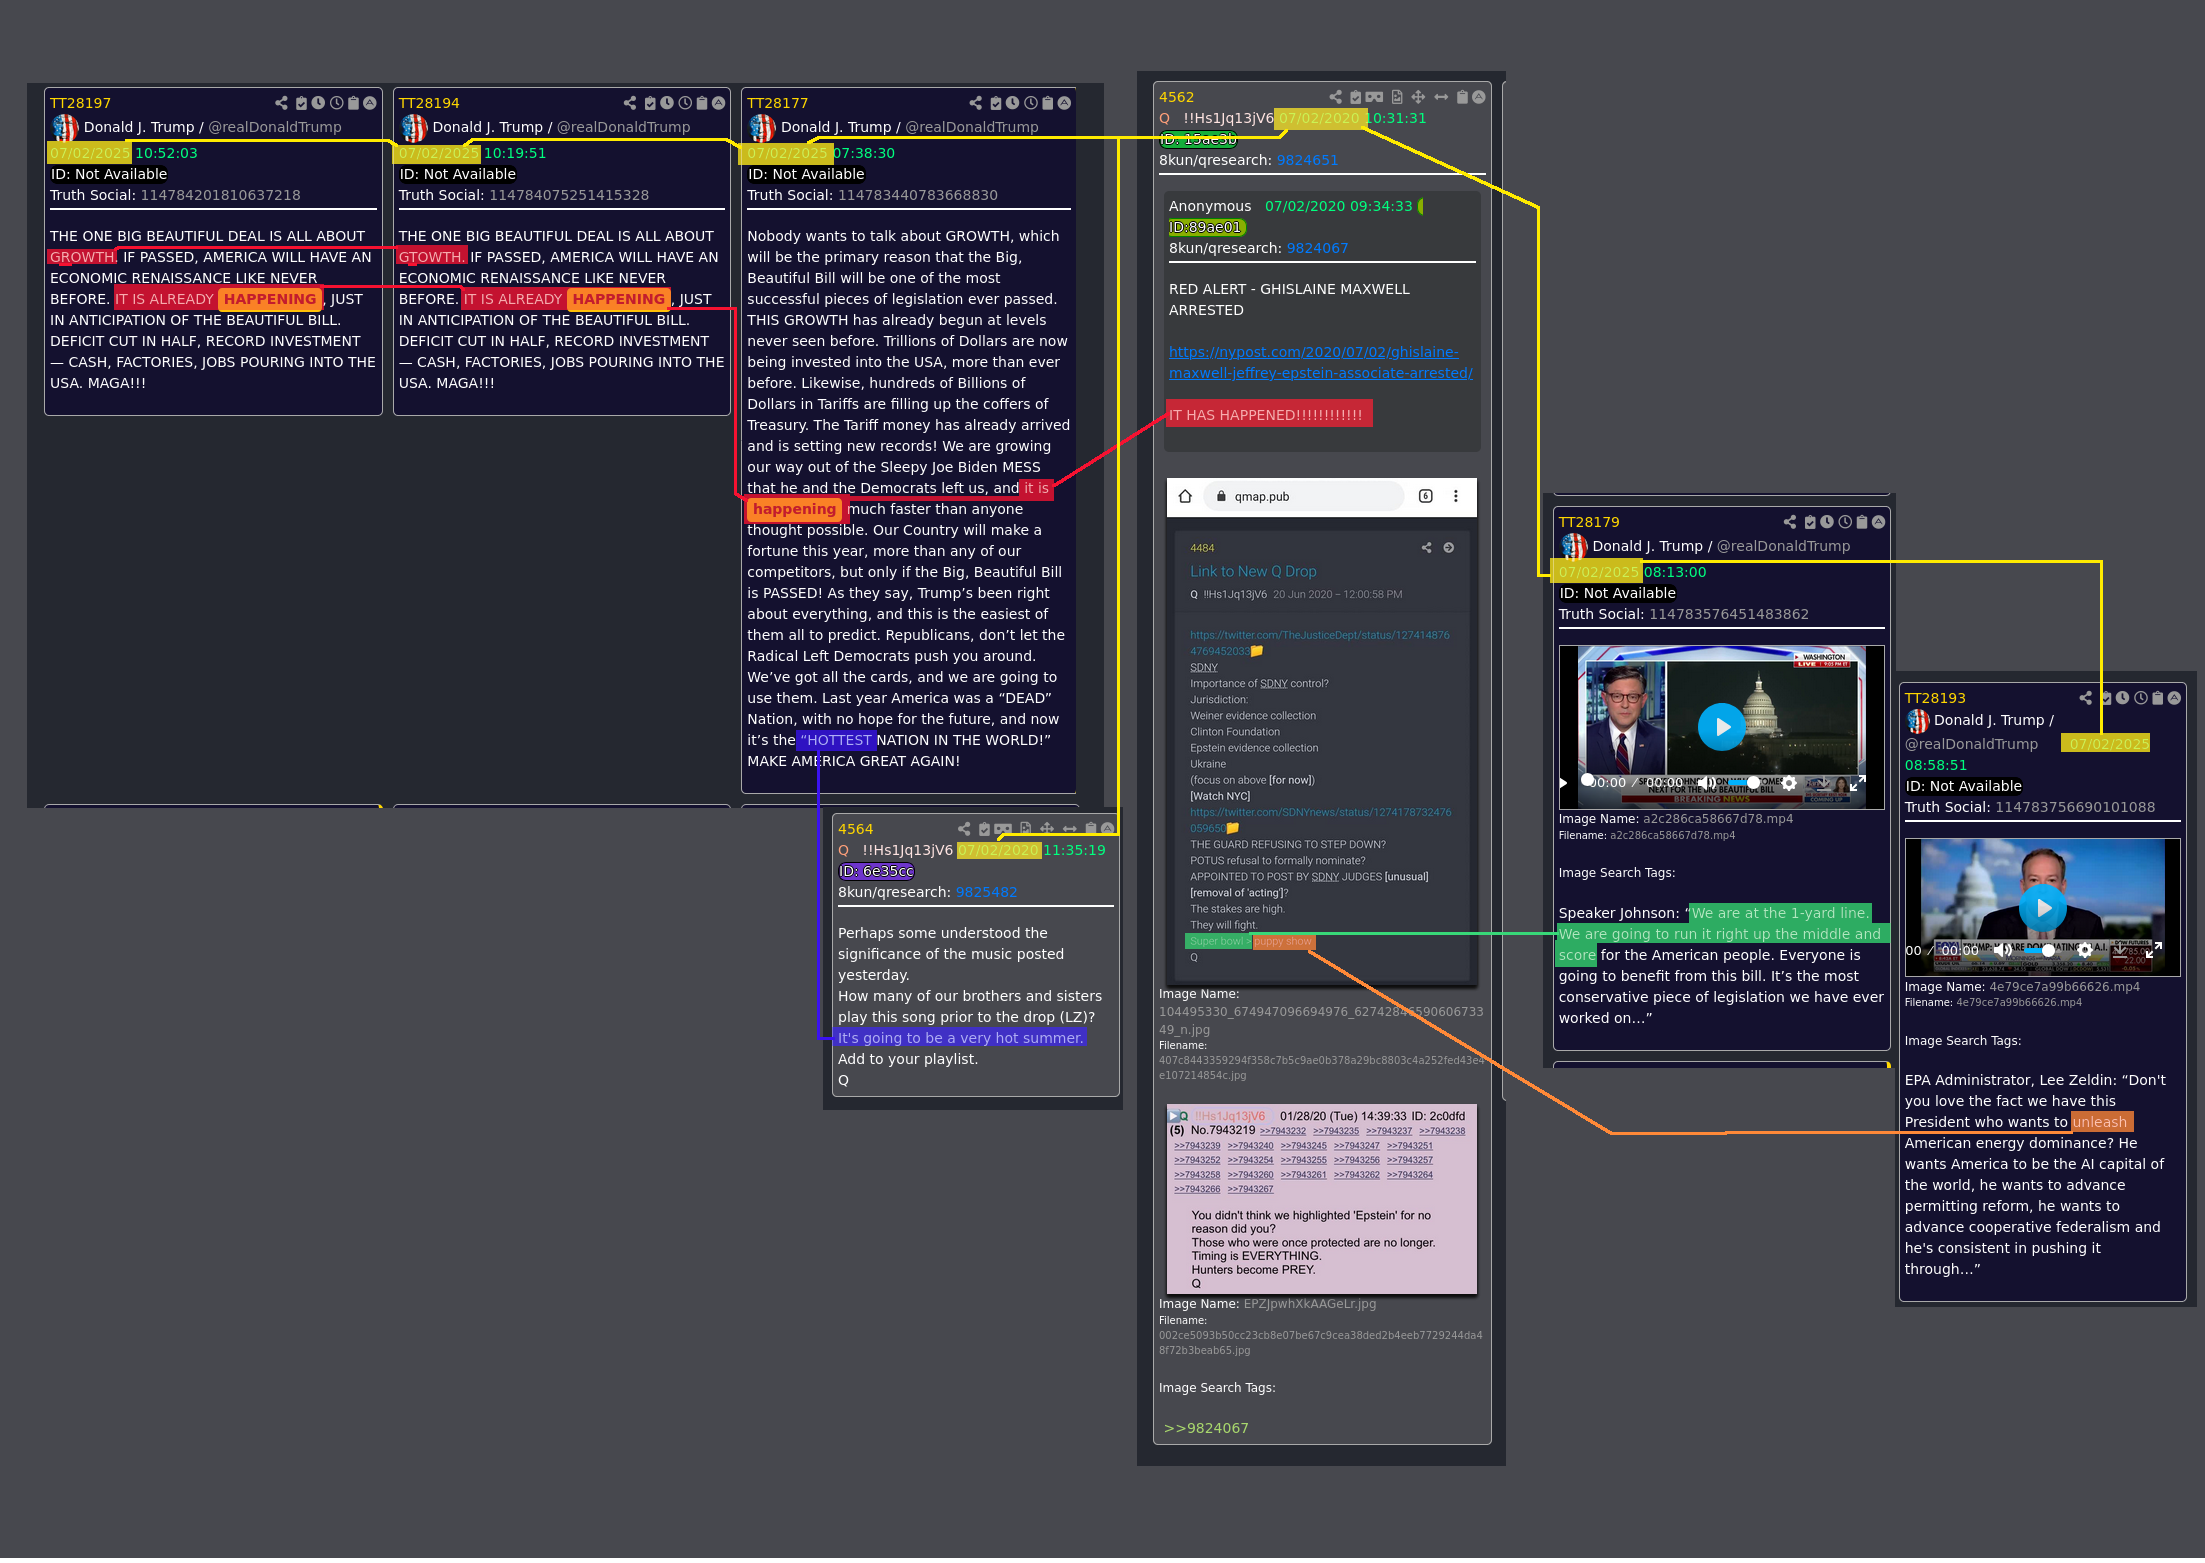This screenshot has width=2205, height=1563.
Task: Click the clipboard-check icon on drop 4562
Action: coord(1355,97)
